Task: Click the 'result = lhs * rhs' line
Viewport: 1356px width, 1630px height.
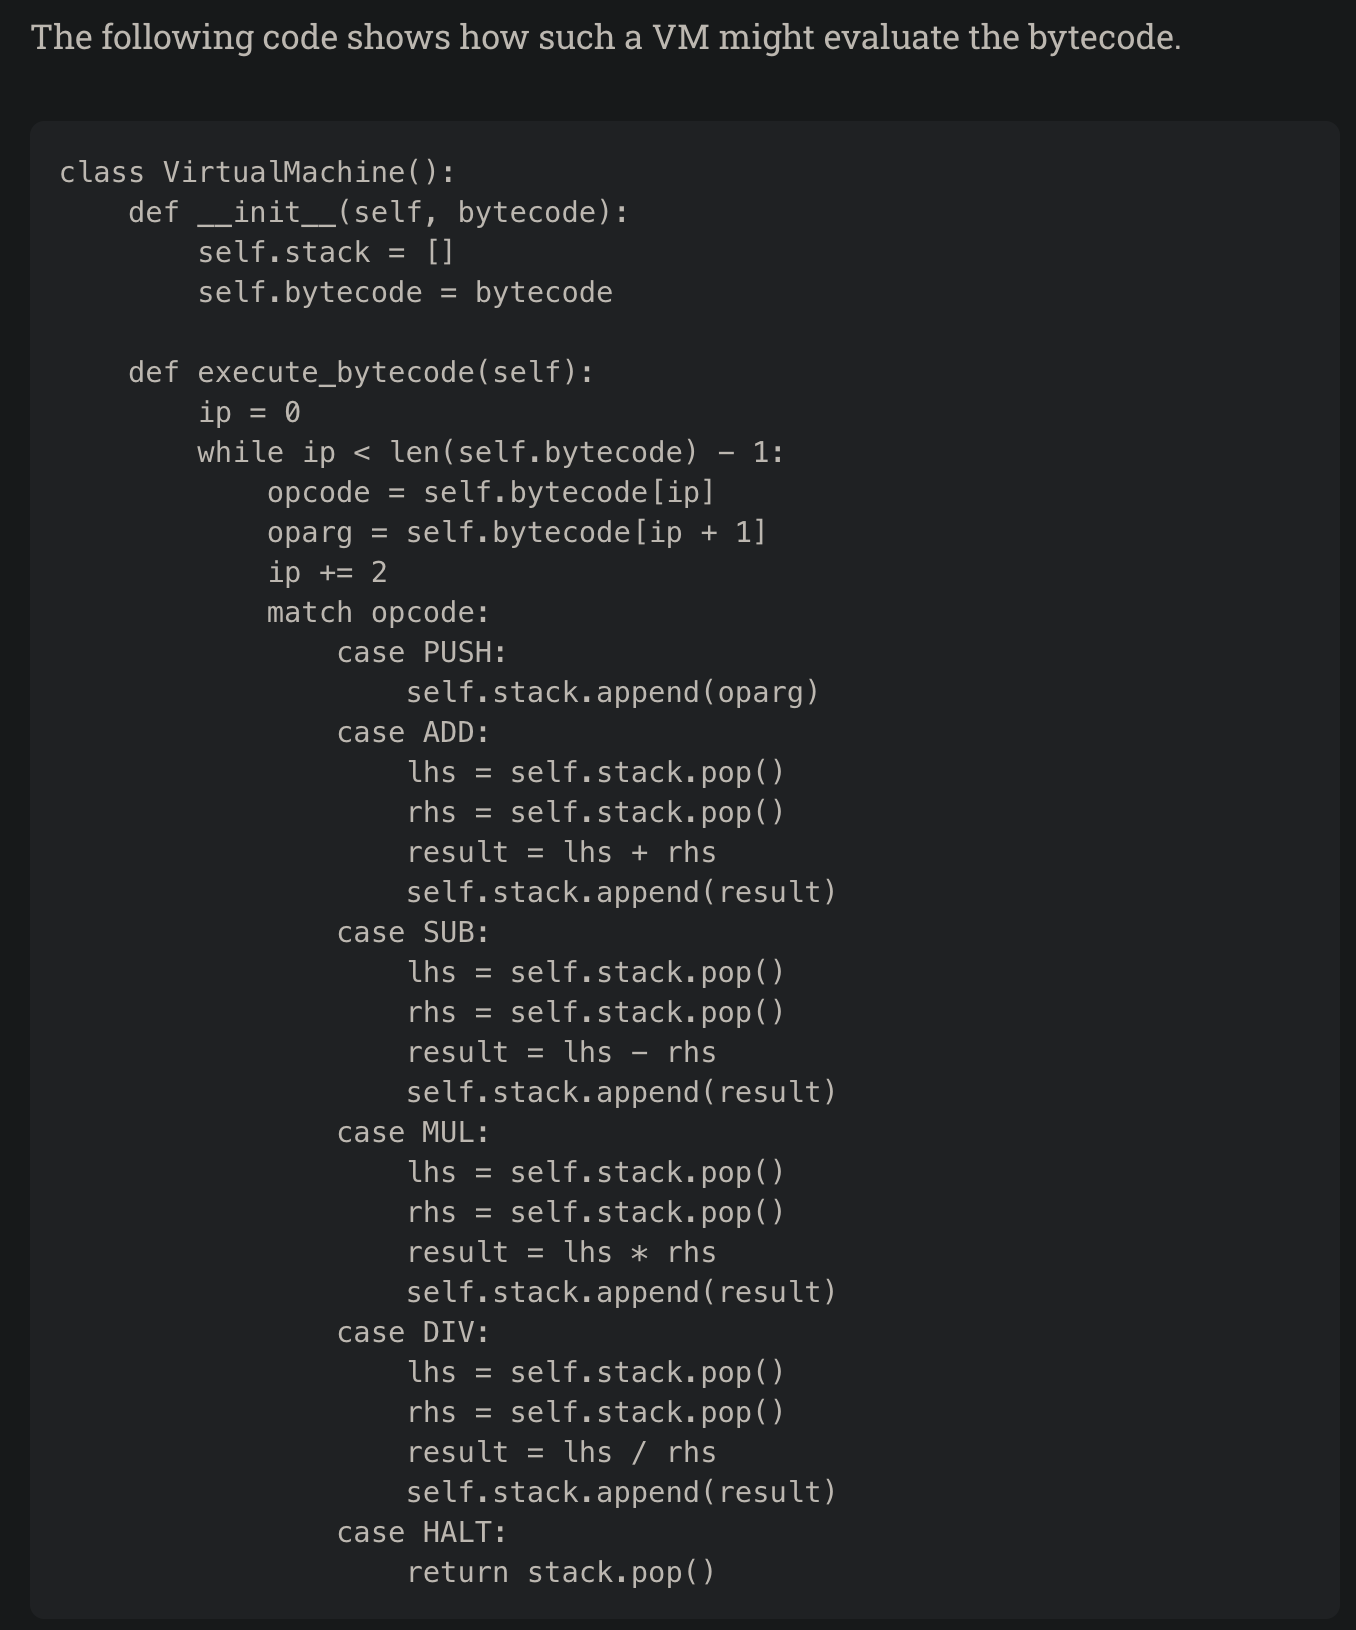Action: pyautogui.click(x=561, y=1252)
